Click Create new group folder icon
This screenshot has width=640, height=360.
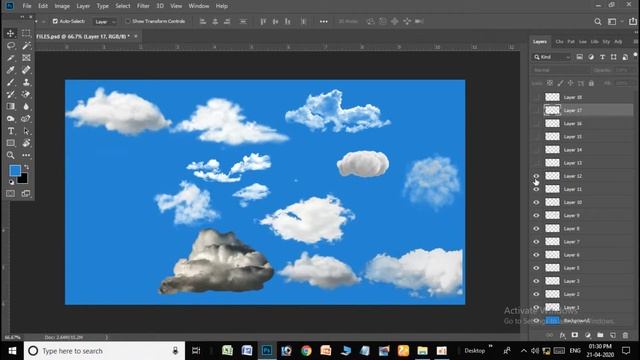600,335
